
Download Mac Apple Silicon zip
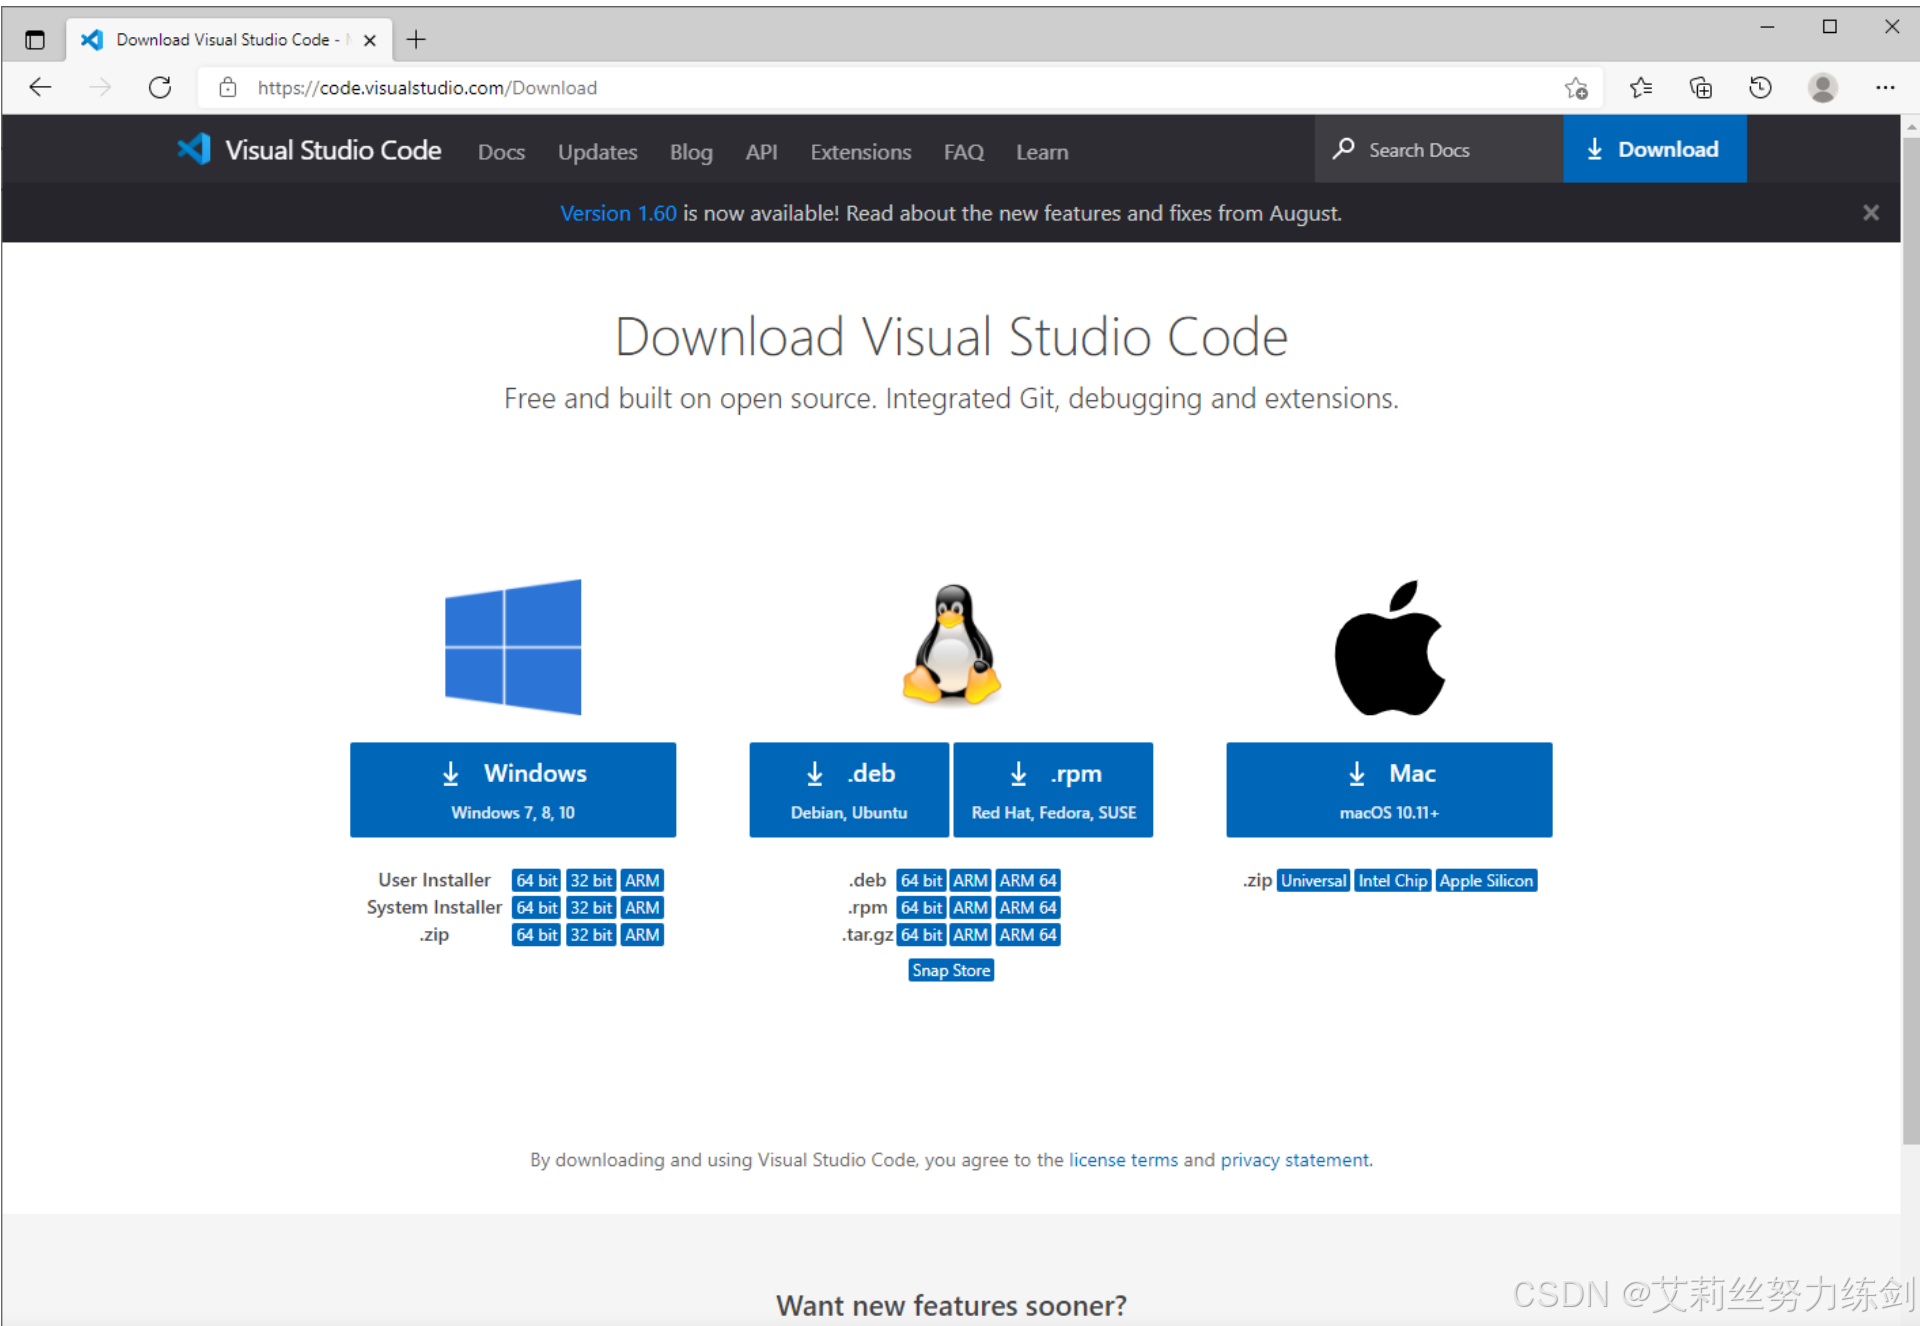(x=1485, y=880)
